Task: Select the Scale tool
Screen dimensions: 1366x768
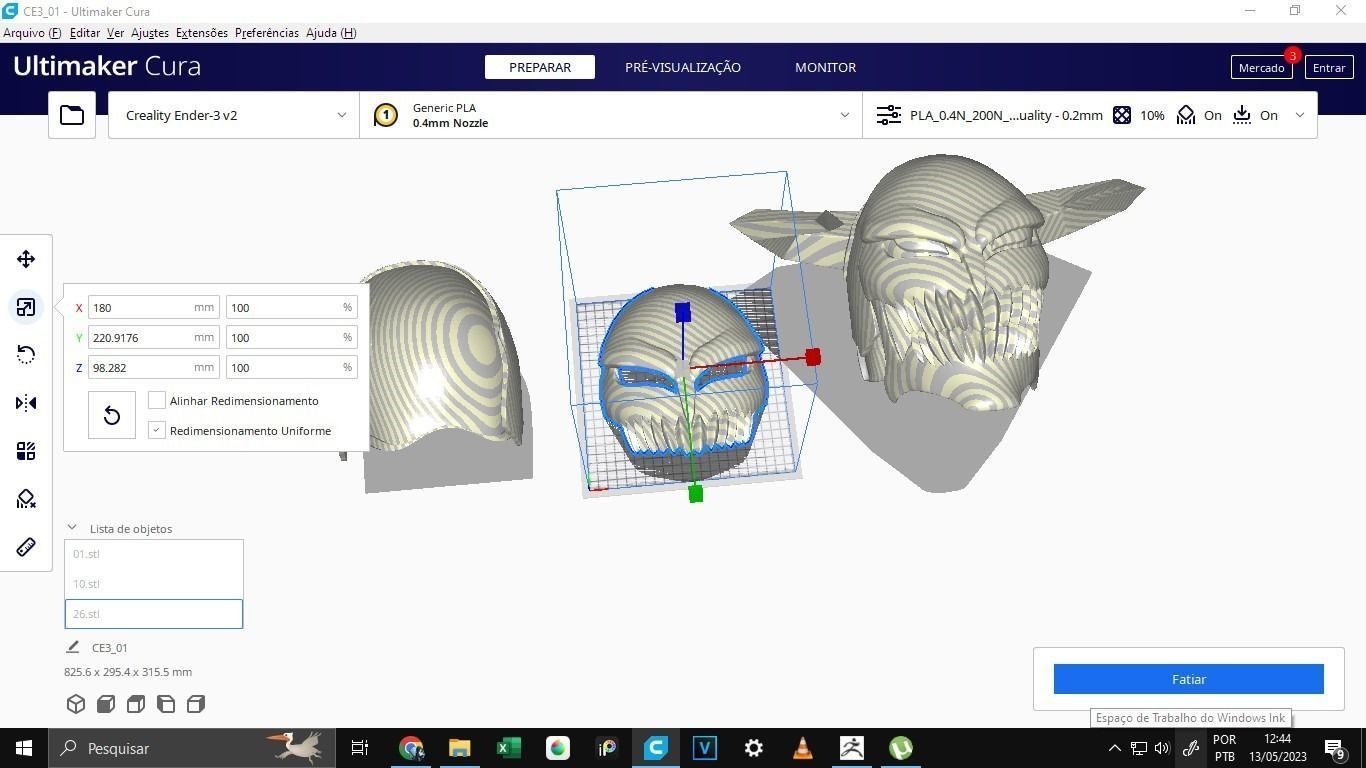Action: [x=26, y=307]
